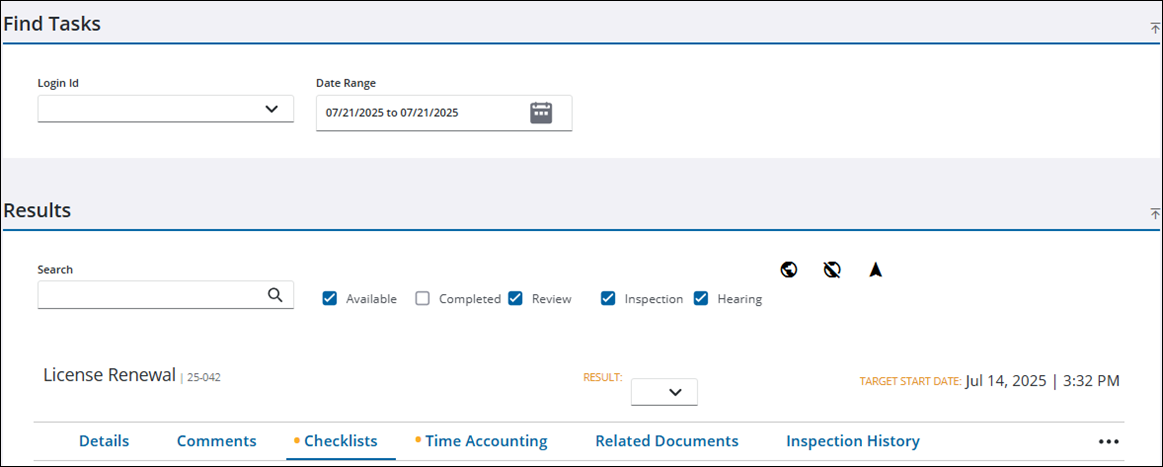The width and height of the screenshot is (1163, 467).
Task: Open the three-dot more options menu
Action: pyautogui.click(x=1108, y=441)
